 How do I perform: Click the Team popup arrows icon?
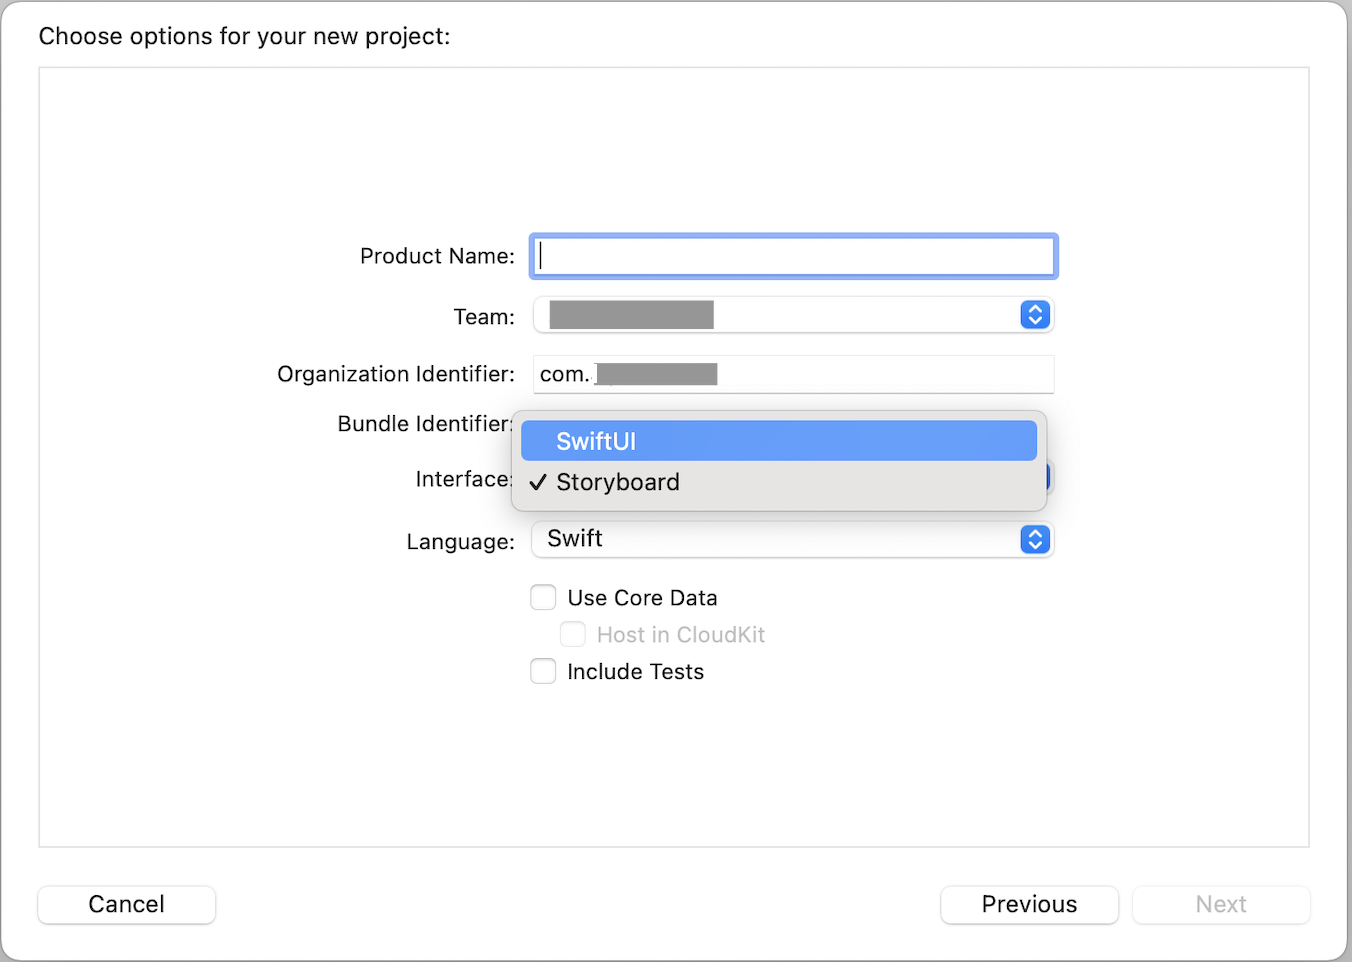pos(1035,315)
